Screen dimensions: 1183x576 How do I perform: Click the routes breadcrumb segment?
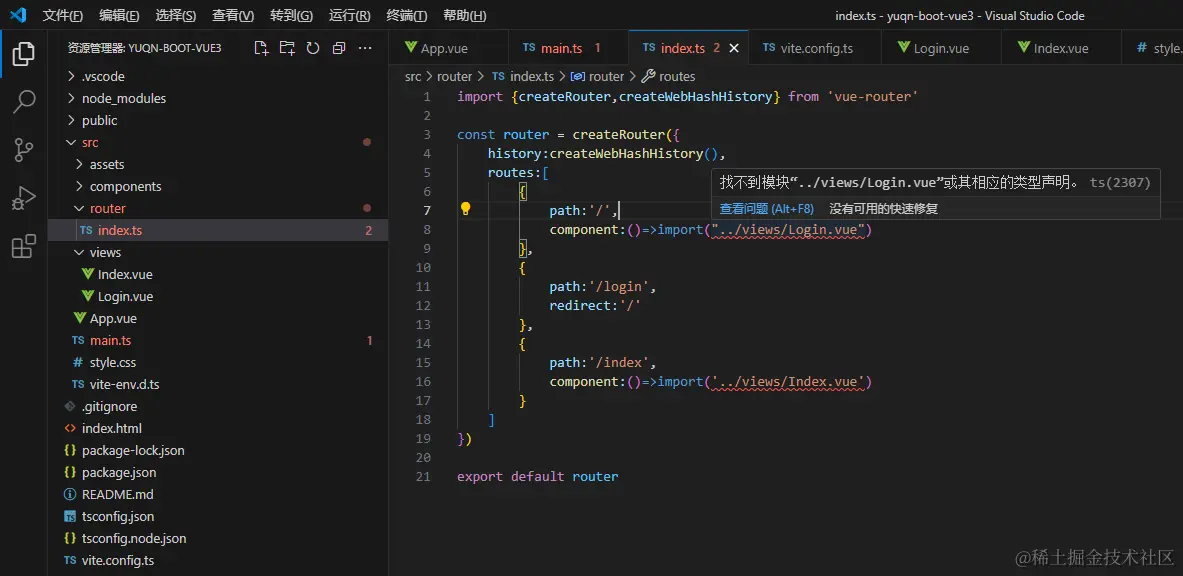click(668, 76)
